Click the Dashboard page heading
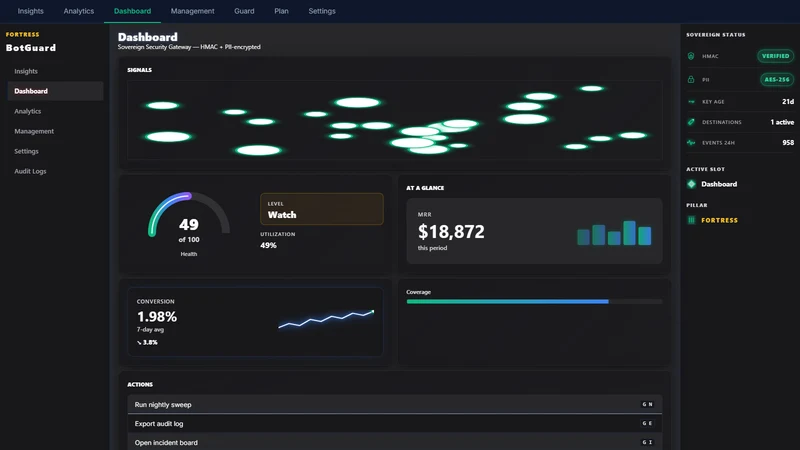This screenshot has width=800, height=450. [147, 37]
